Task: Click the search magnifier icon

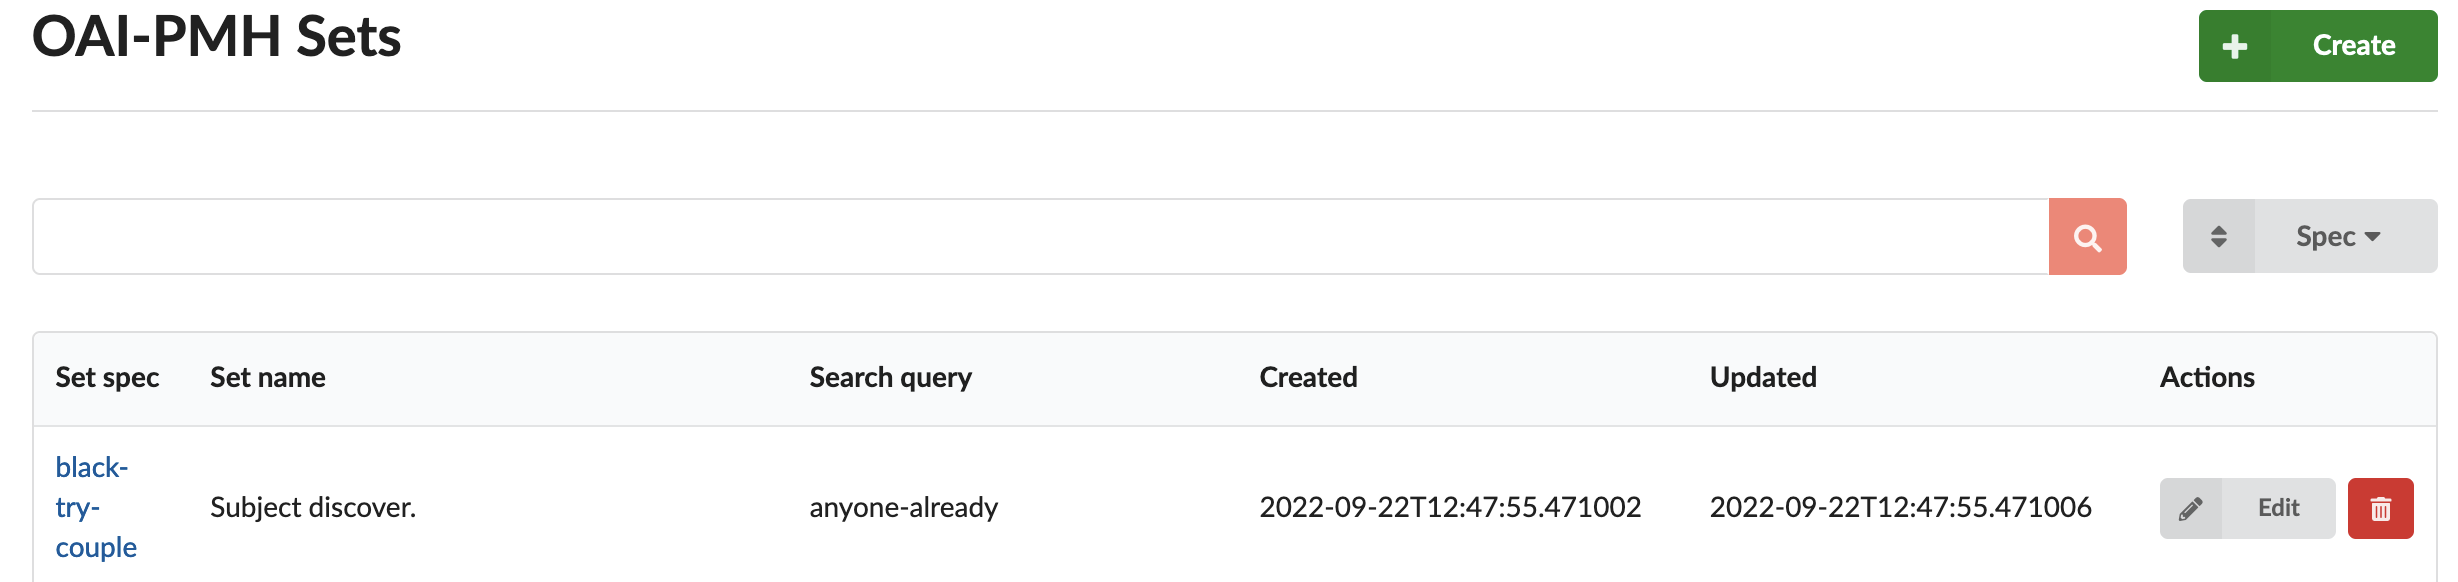Action: click(2087, 236)
